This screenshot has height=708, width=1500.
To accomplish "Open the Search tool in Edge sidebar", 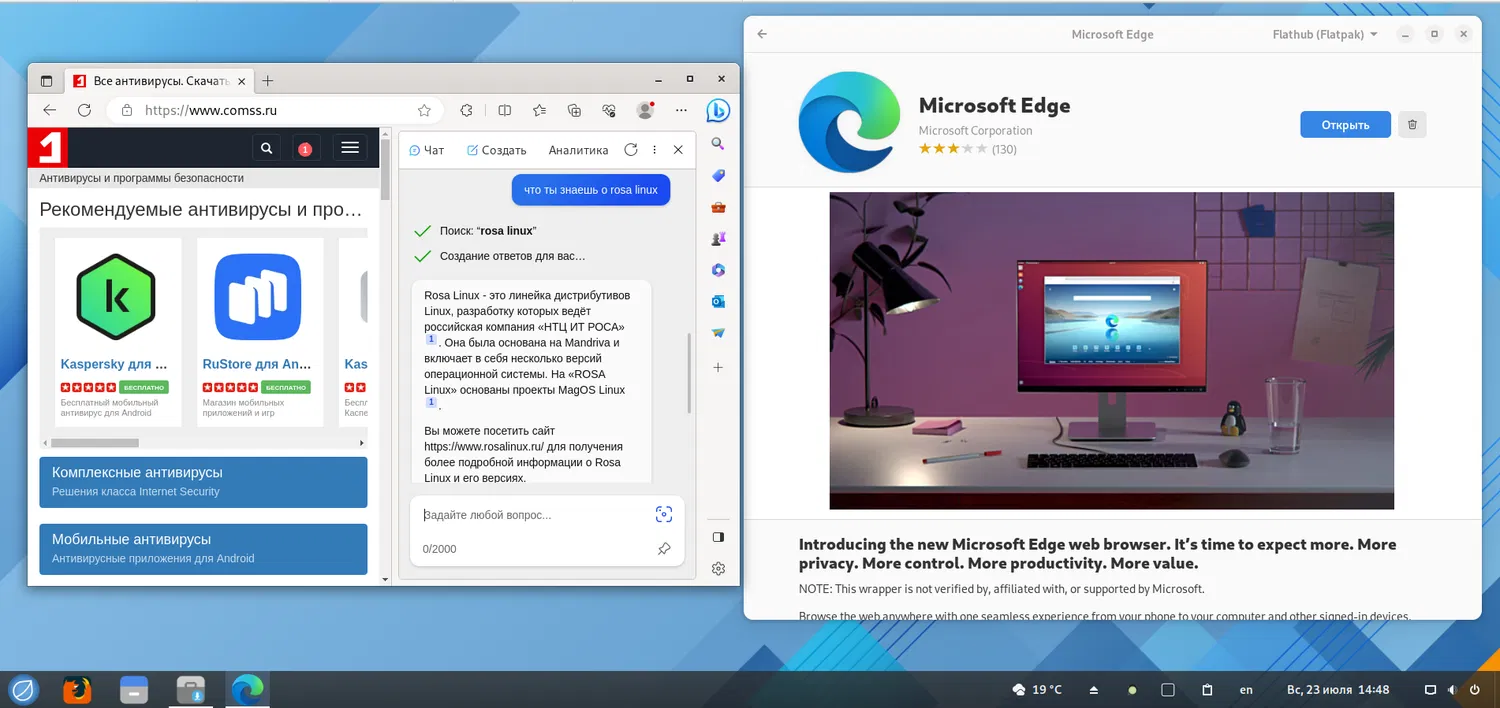I will 718,144.
